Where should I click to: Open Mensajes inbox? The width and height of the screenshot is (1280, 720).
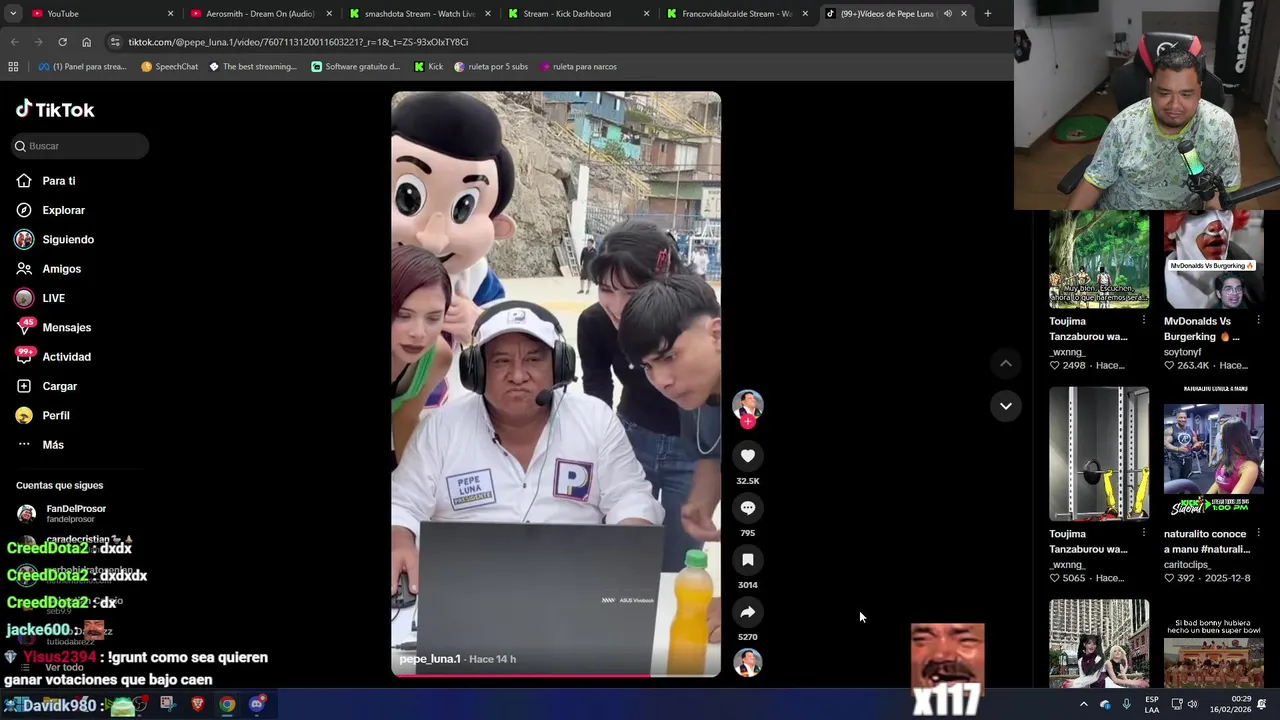click(x=66, y=327)
